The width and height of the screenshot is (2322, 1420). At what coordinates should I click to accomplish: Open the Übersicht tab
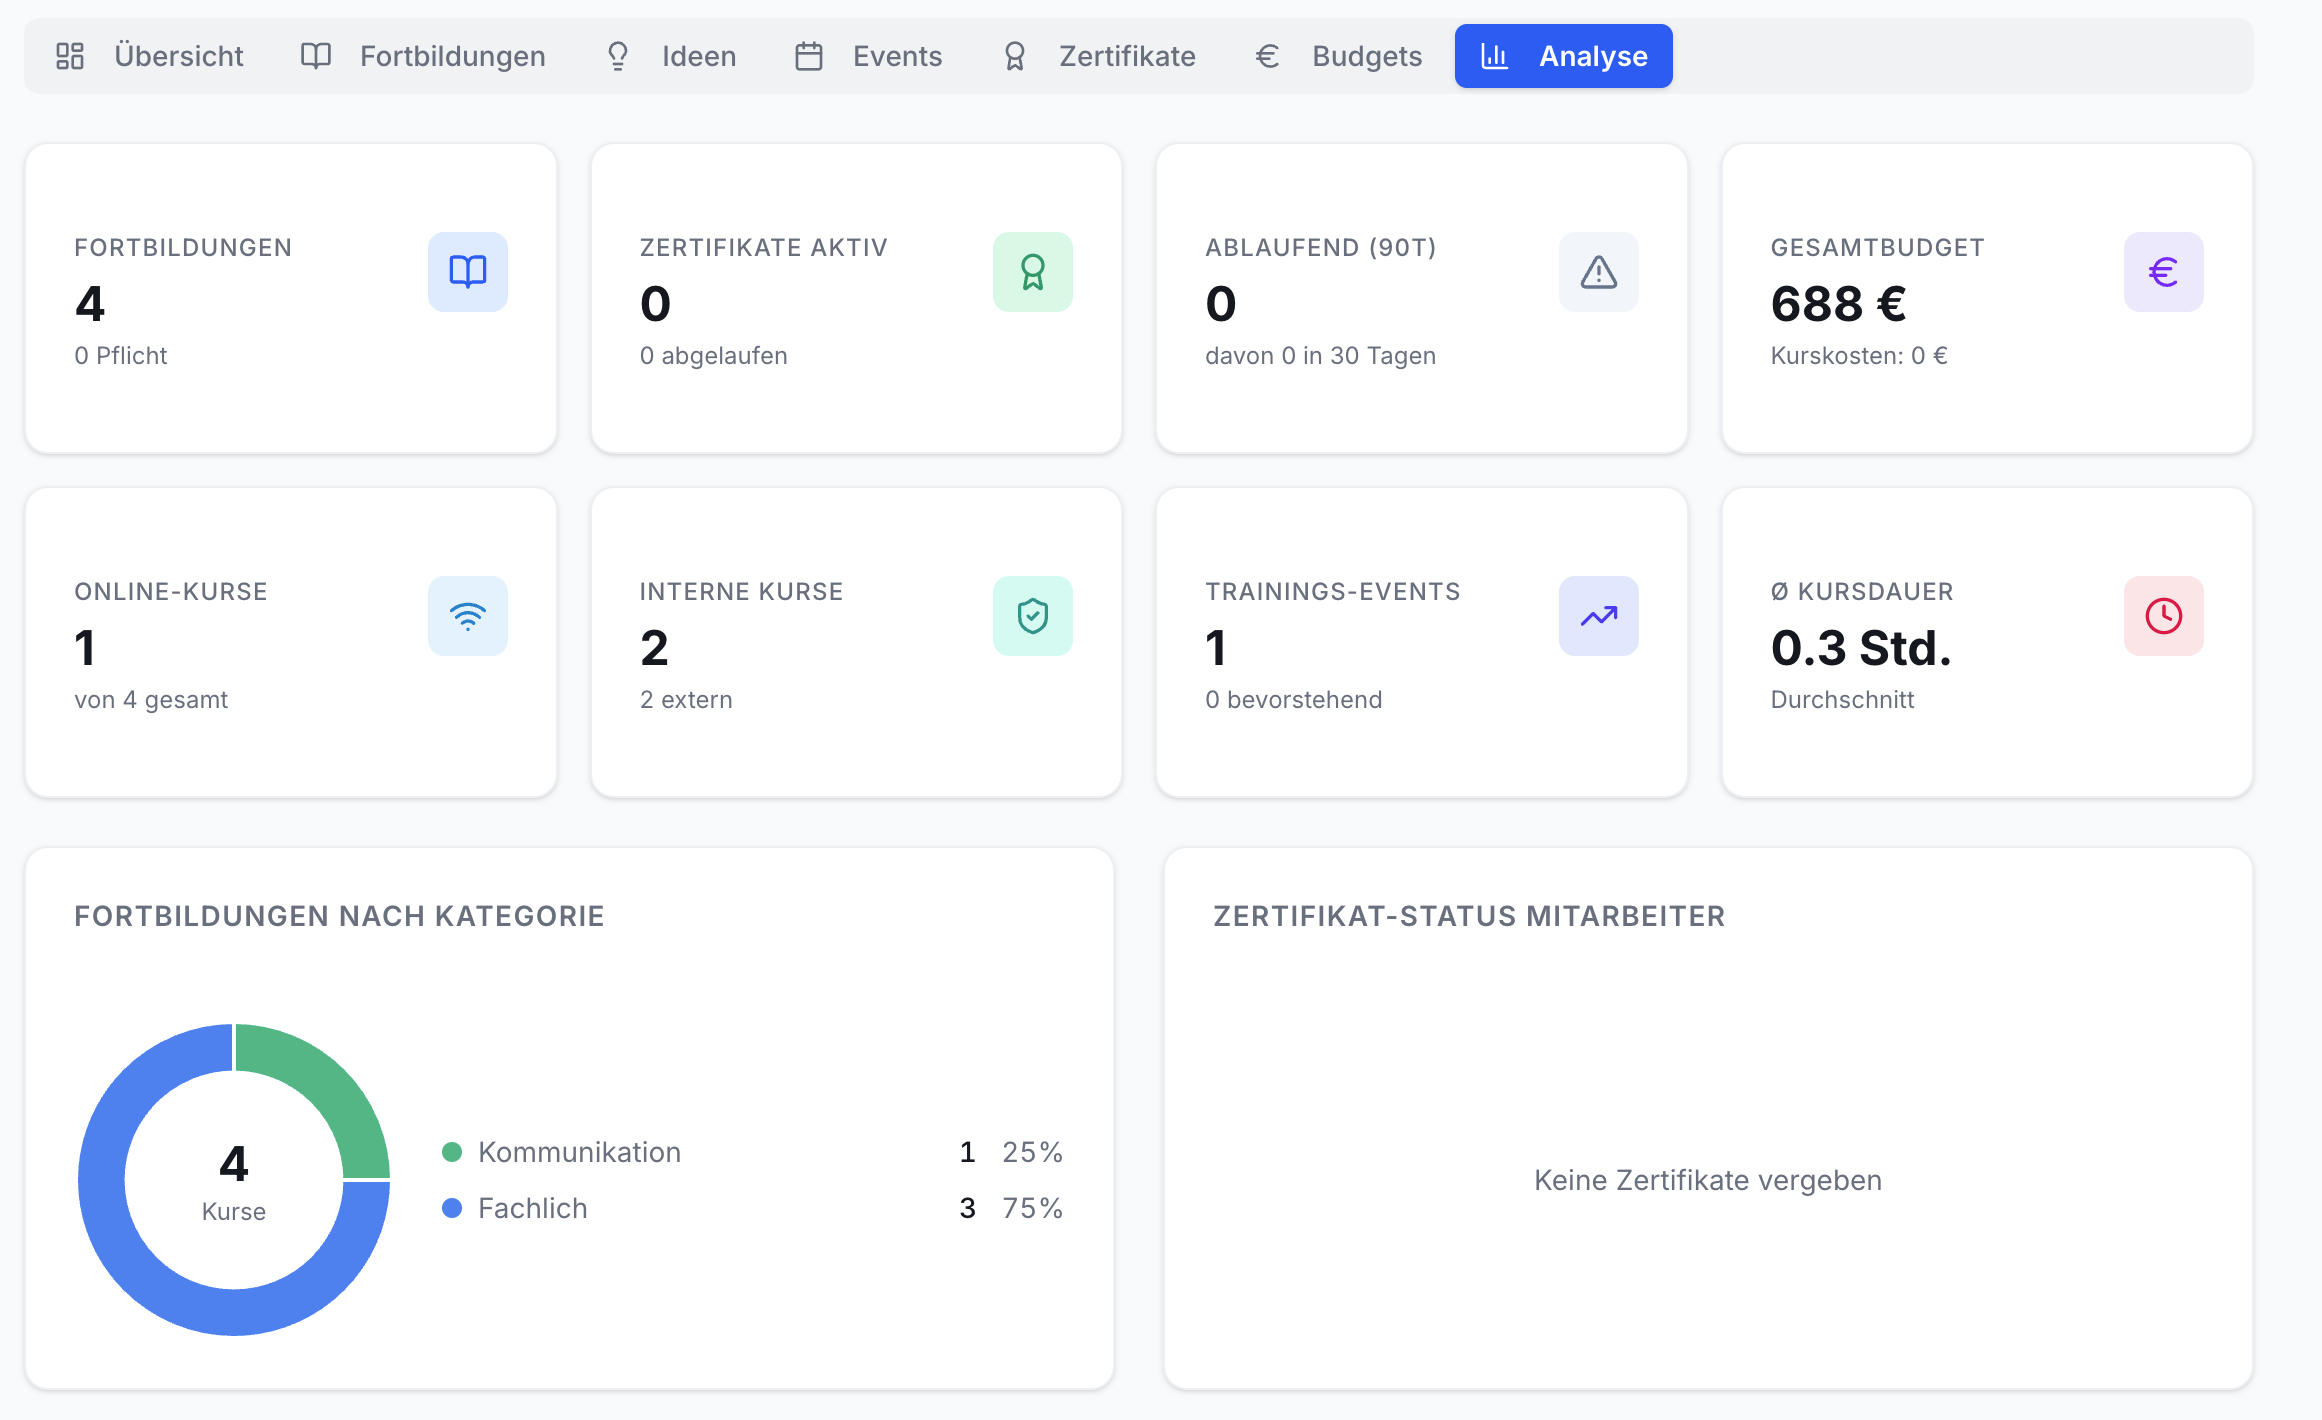click(150, 56)
